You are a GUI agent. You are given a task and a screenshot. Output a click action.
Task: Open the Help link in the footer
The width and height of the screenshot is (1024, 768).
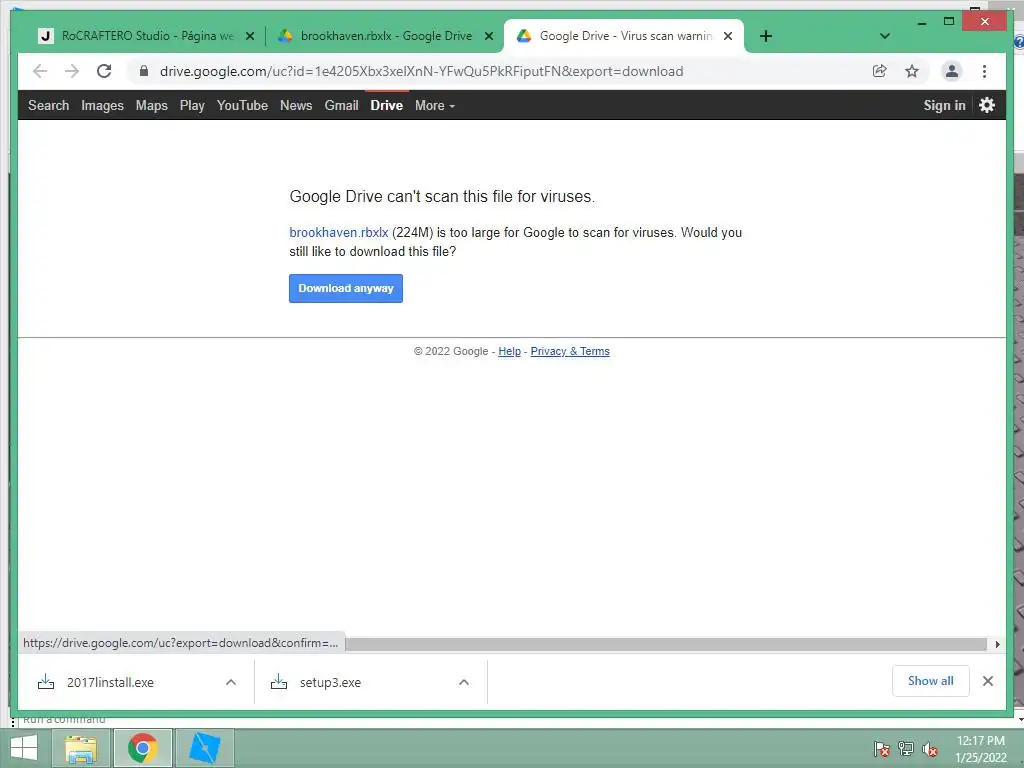pos(509,351)
